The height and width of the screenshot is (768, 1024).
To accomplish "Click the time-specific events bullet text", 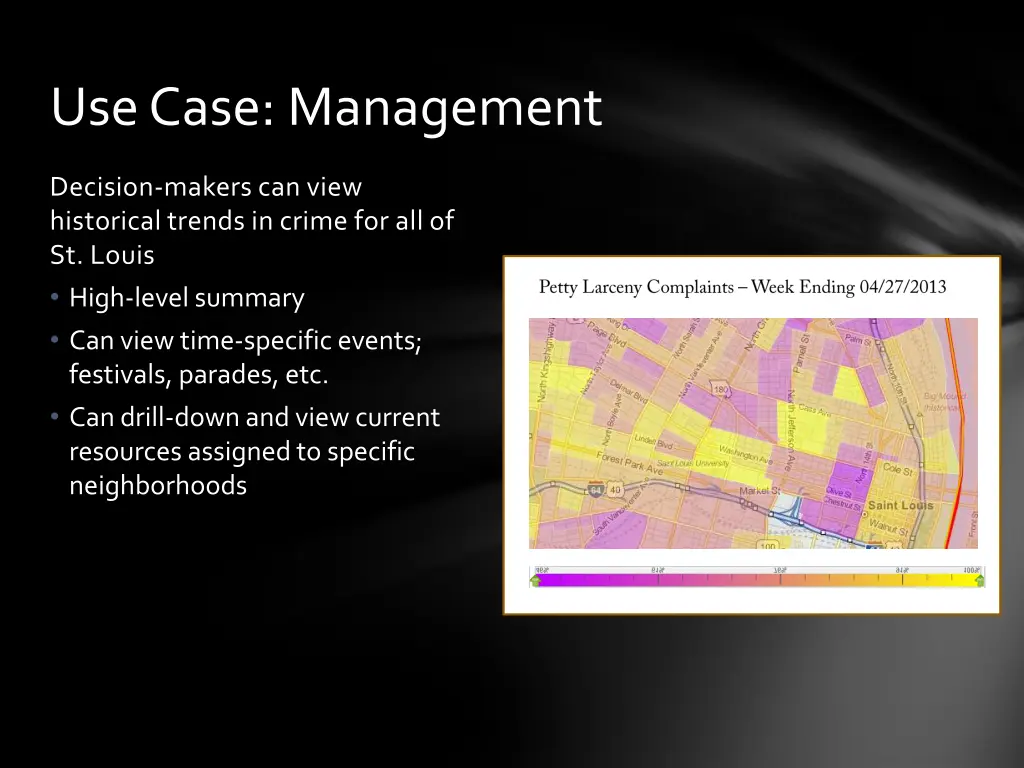I will 245,358.
